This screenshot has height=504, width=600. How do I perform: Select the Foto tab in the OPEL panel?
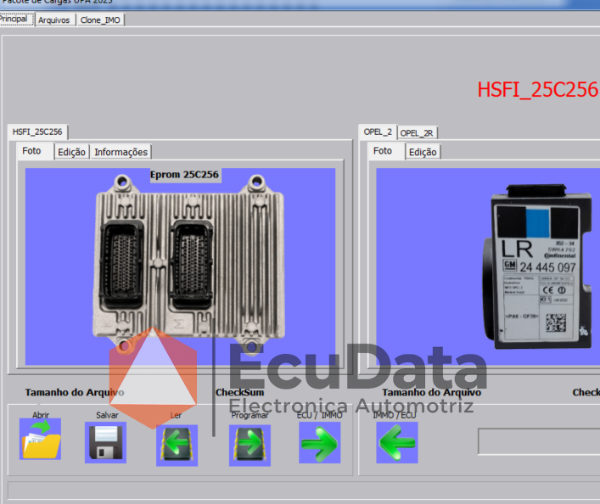(x=383, y=151)
